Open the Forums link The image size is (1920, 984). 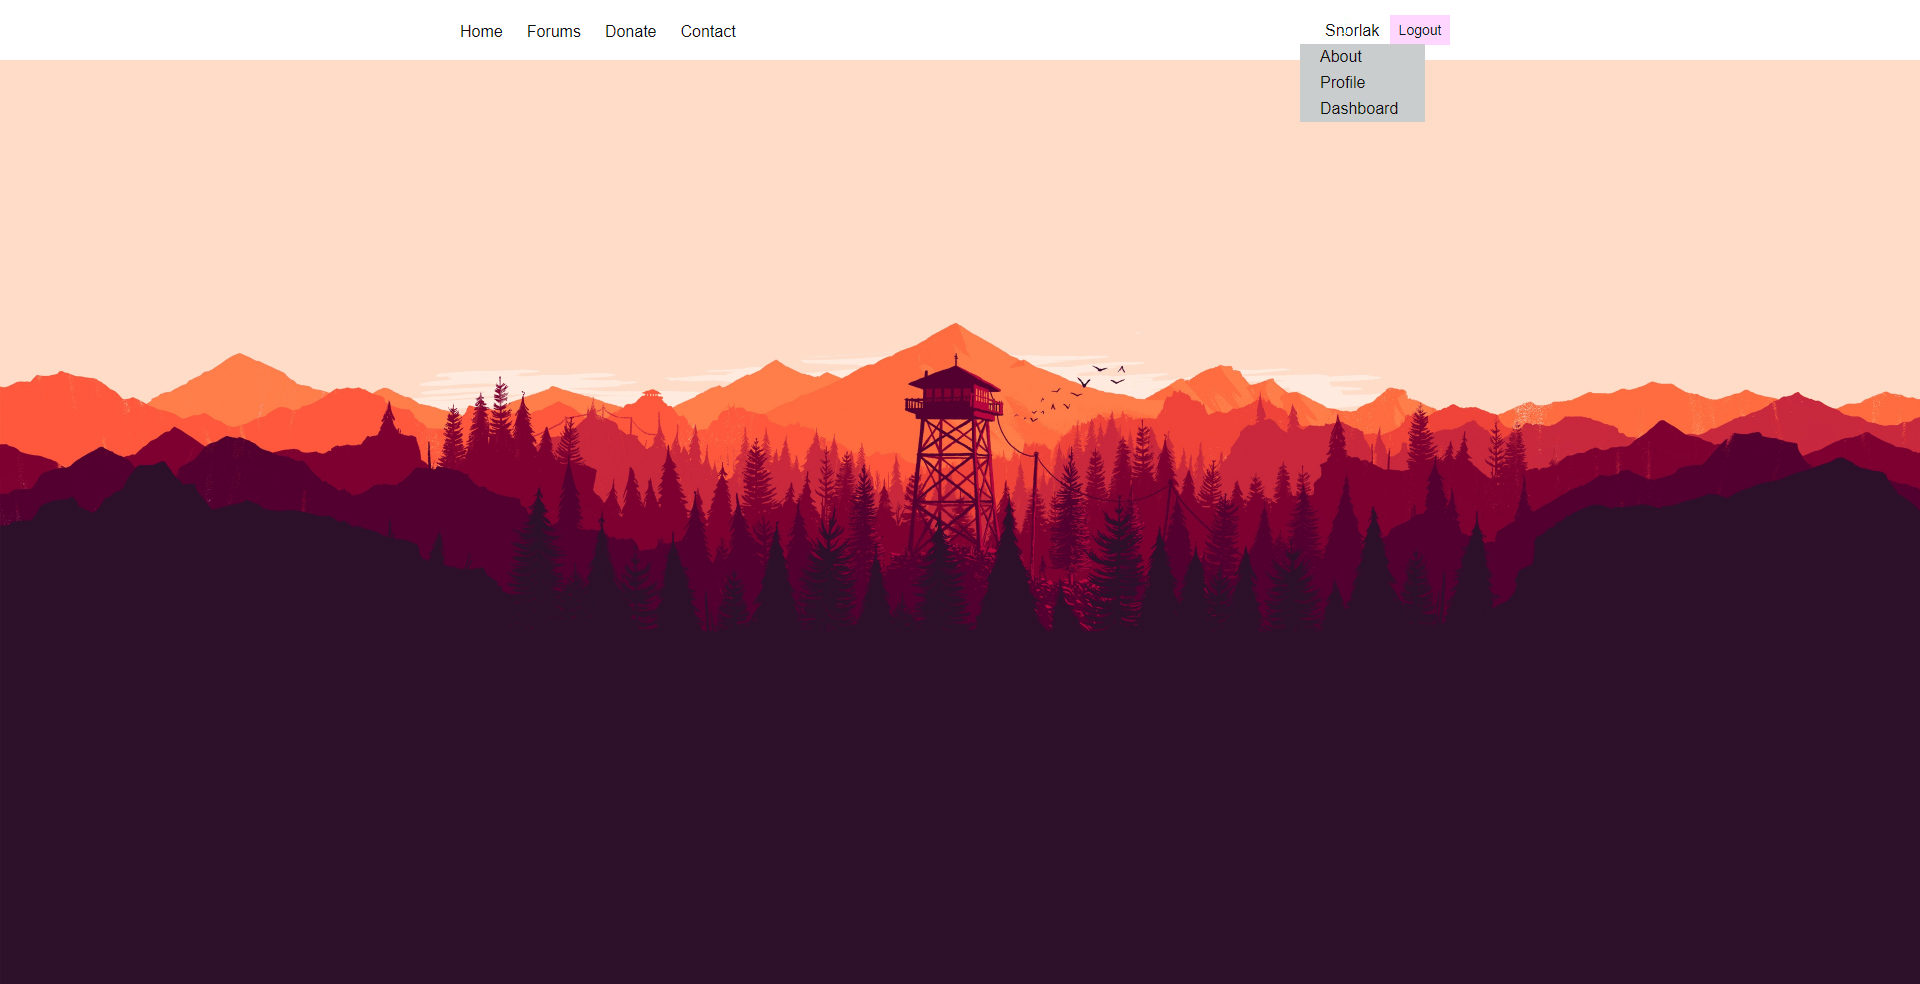point(553,31)
